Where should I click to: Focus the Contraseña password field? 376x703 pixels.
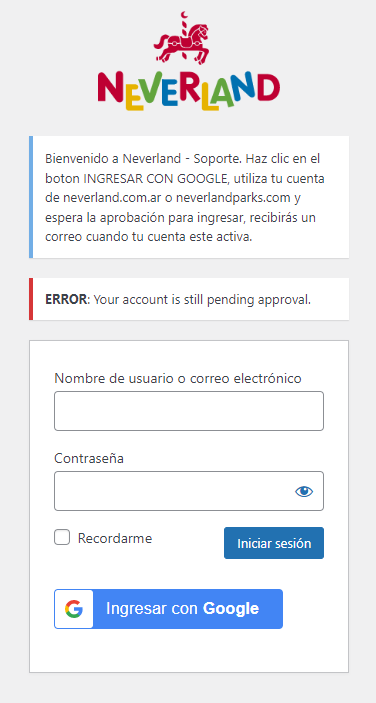pos(189,491)
